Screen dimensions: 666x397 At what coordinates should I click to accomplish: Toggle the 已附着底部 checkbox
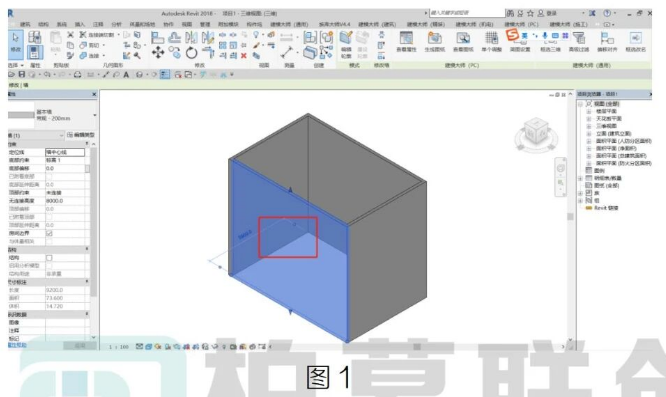(49, 176)
